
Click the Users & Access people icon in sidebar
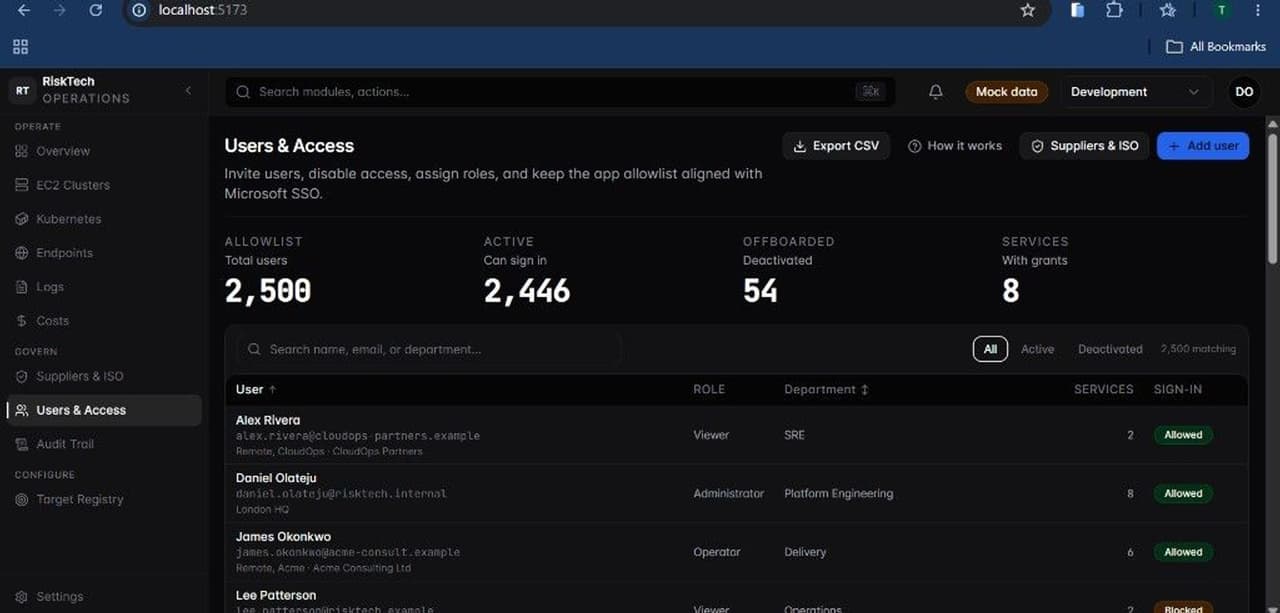pyautogui.click(x=22, y=410)
